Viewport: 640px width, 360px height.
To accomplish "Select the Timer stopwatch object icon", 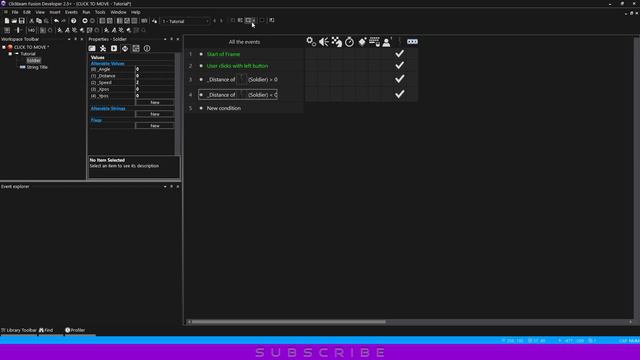I will coord(349,42).
